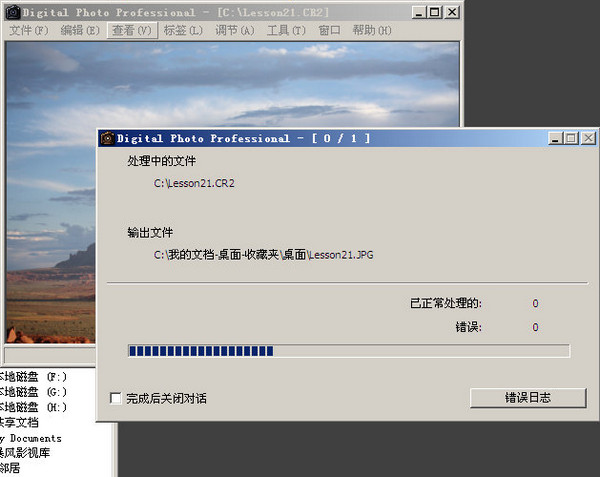Screen dimensions: 600x477
Task: Minimize the processing progress dialog
Action: click(555, 138)
